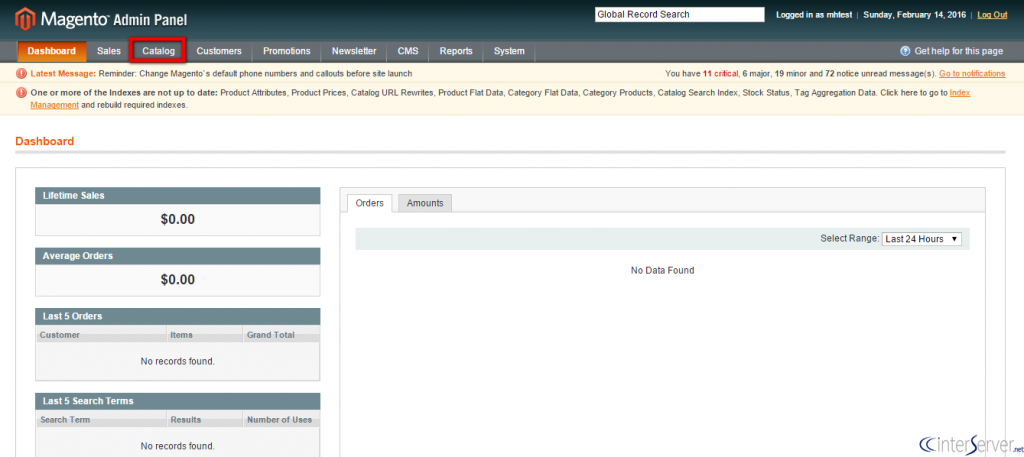Viewport: 1024px width, 457px height.
Task: Click the Dashboard page title
Action: click(x=44, y=141)
